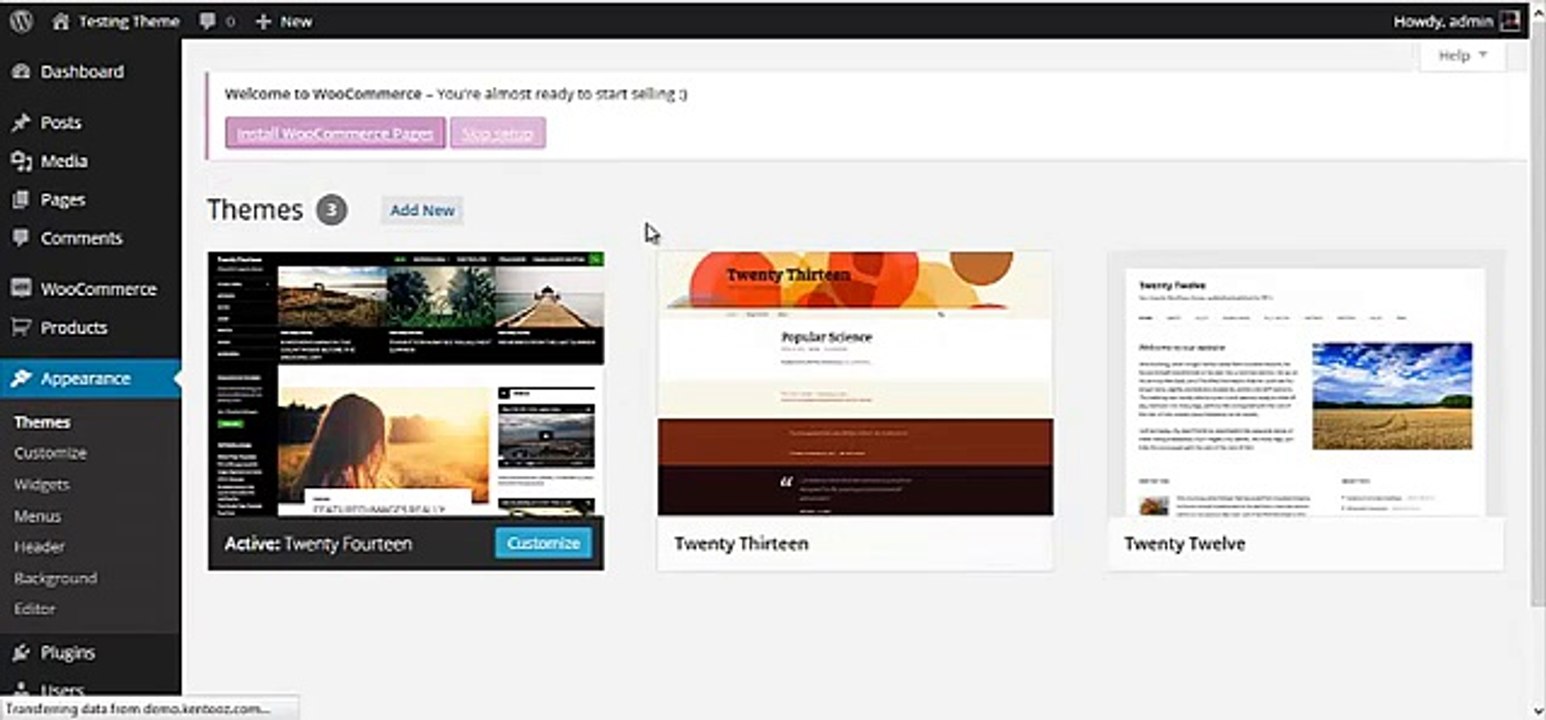This screenshot has width=1546, height=720.
Task: Click the Products cart icon
Action: click(21, 327)
